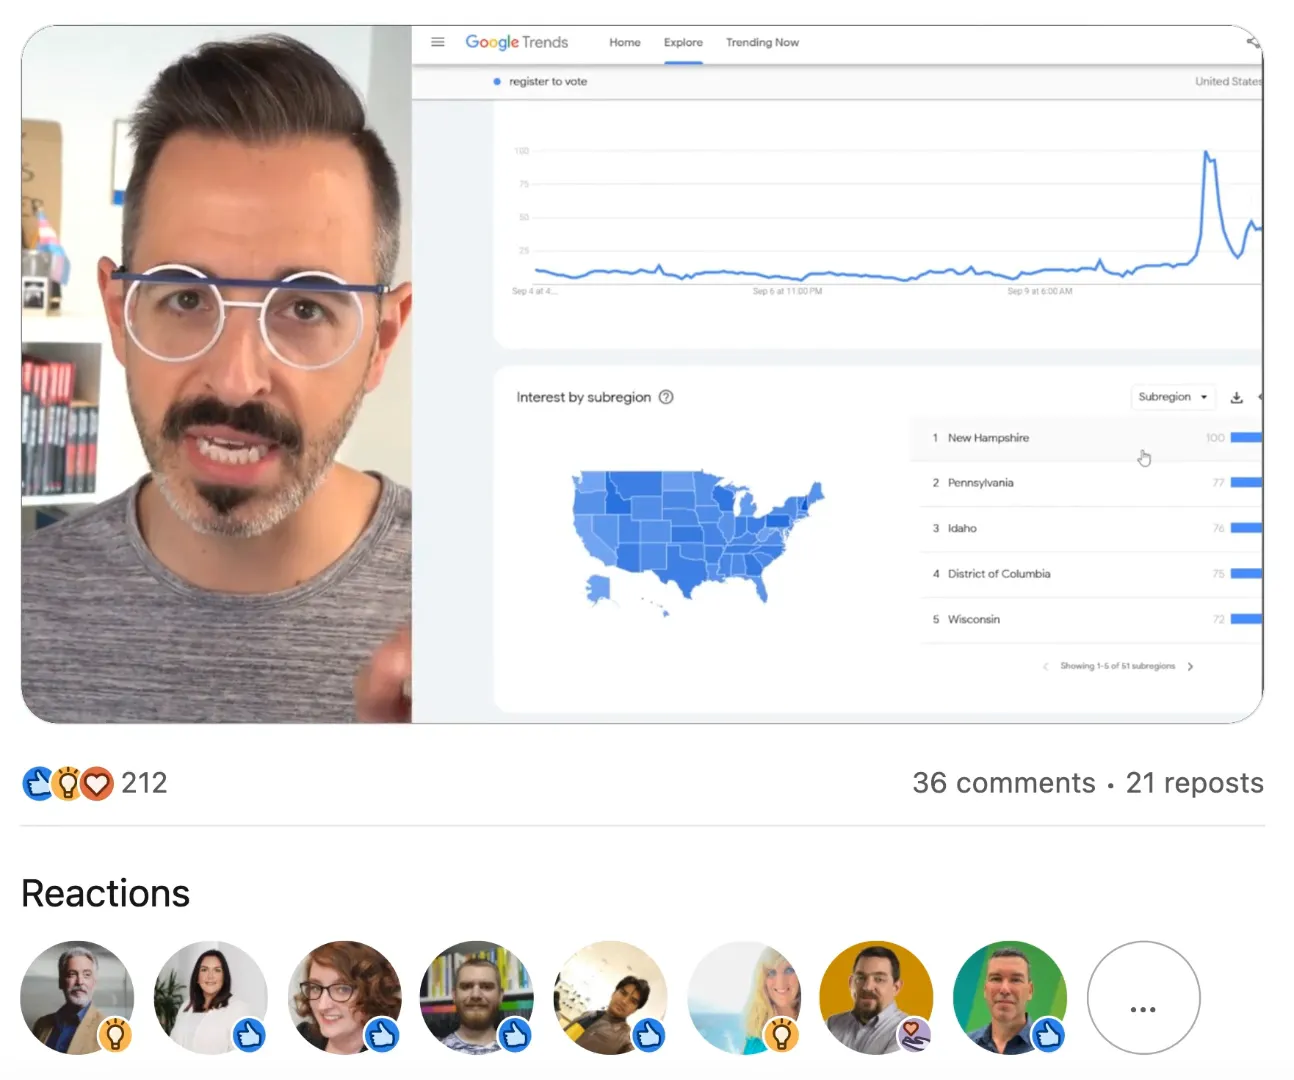Open the Subregion dropdown
Image resolution: width=1294 pixels, height=1080 pixels.
pyautogui.click(x=1172, y=397)
